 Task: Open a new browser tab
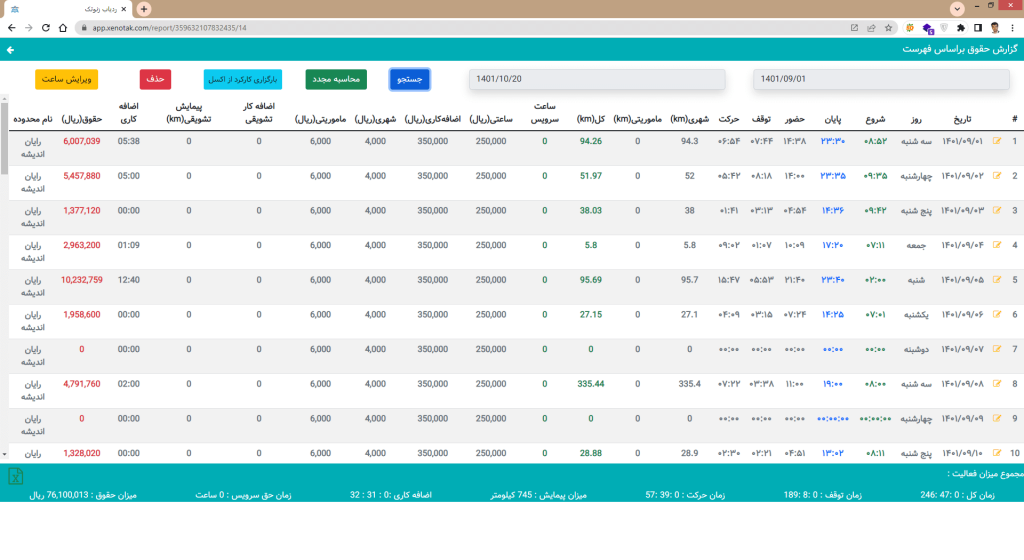[144, 9]
